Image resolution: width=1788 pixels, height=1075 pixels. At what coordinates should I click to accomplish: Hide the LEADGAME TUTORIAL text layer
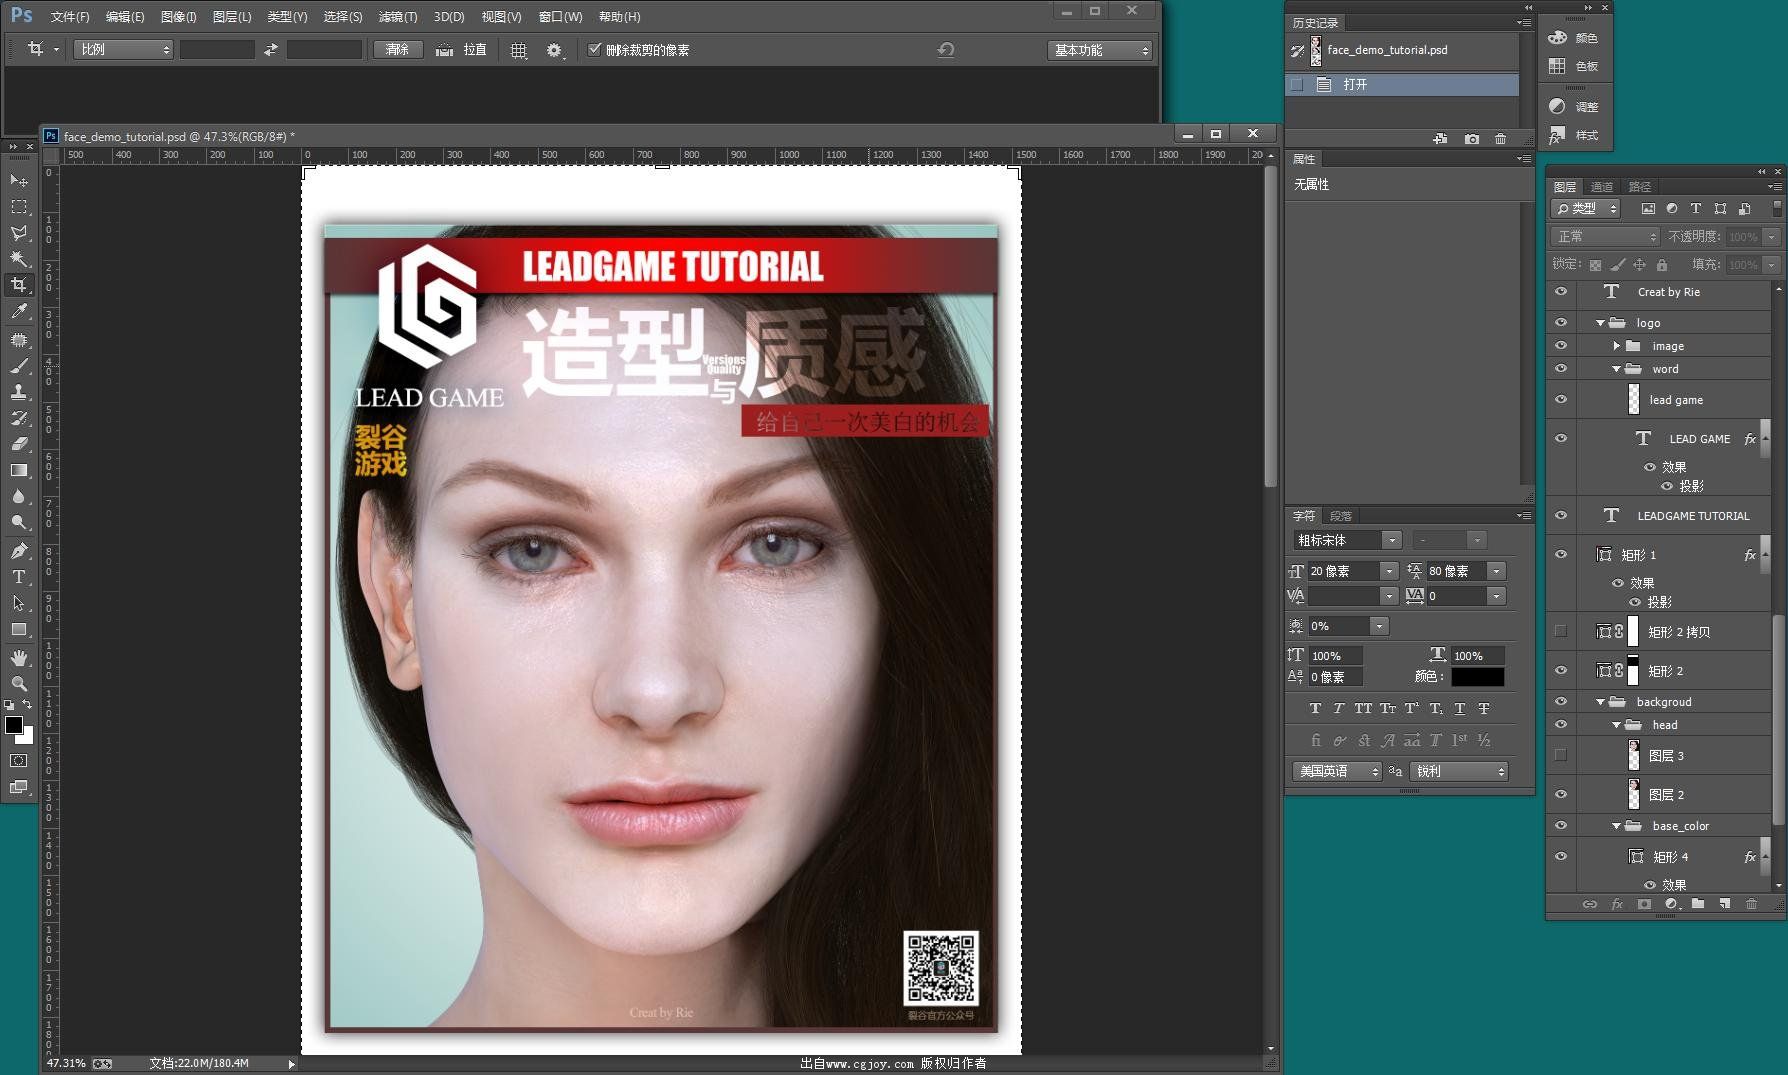(x=1560, y=515)
